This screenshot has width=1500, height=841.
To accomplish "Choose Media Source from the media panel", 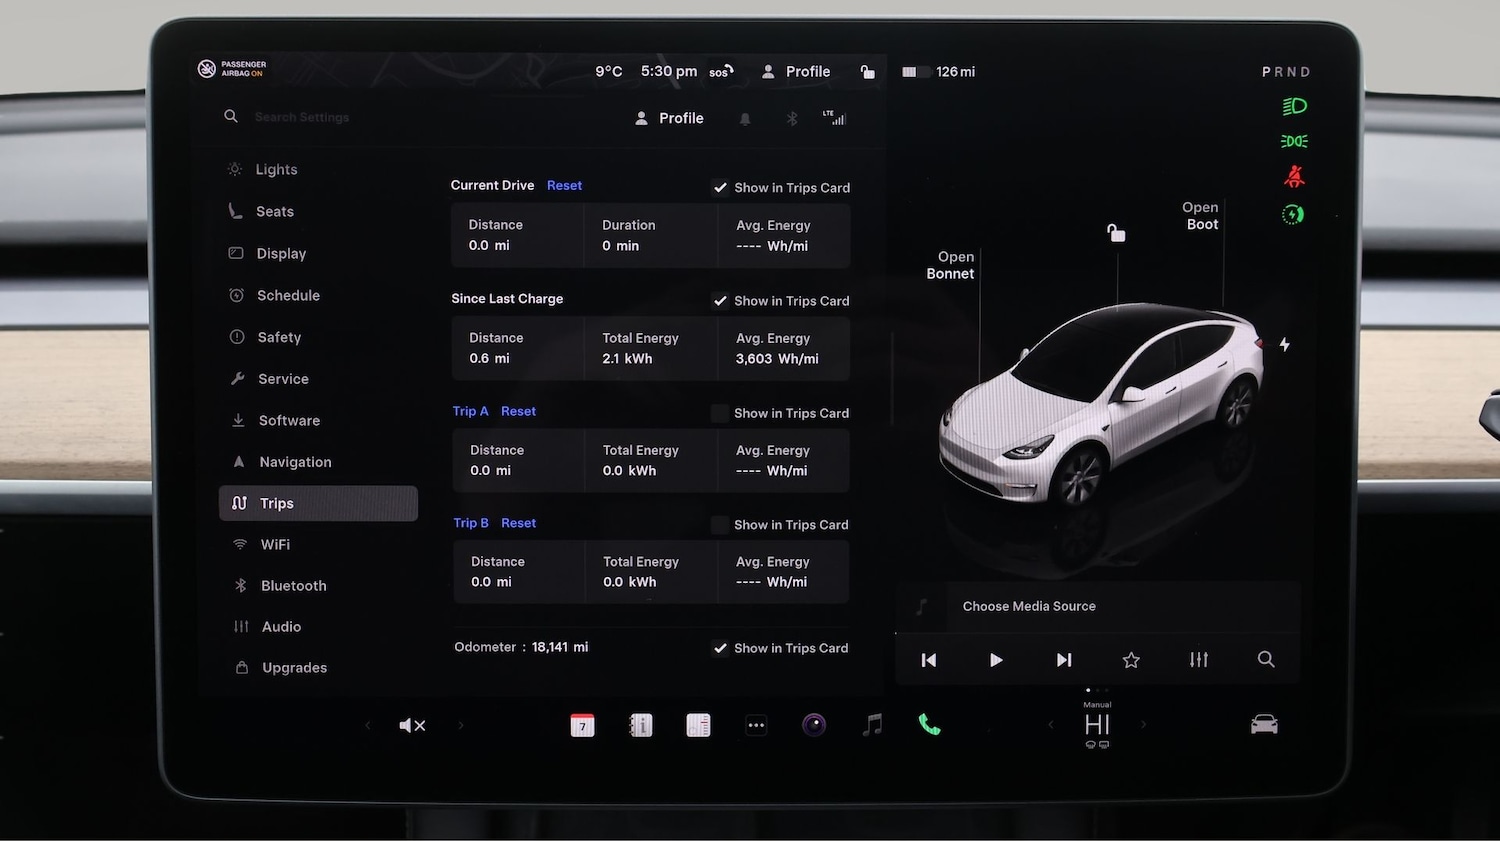I will click(x=1028, y=606).
